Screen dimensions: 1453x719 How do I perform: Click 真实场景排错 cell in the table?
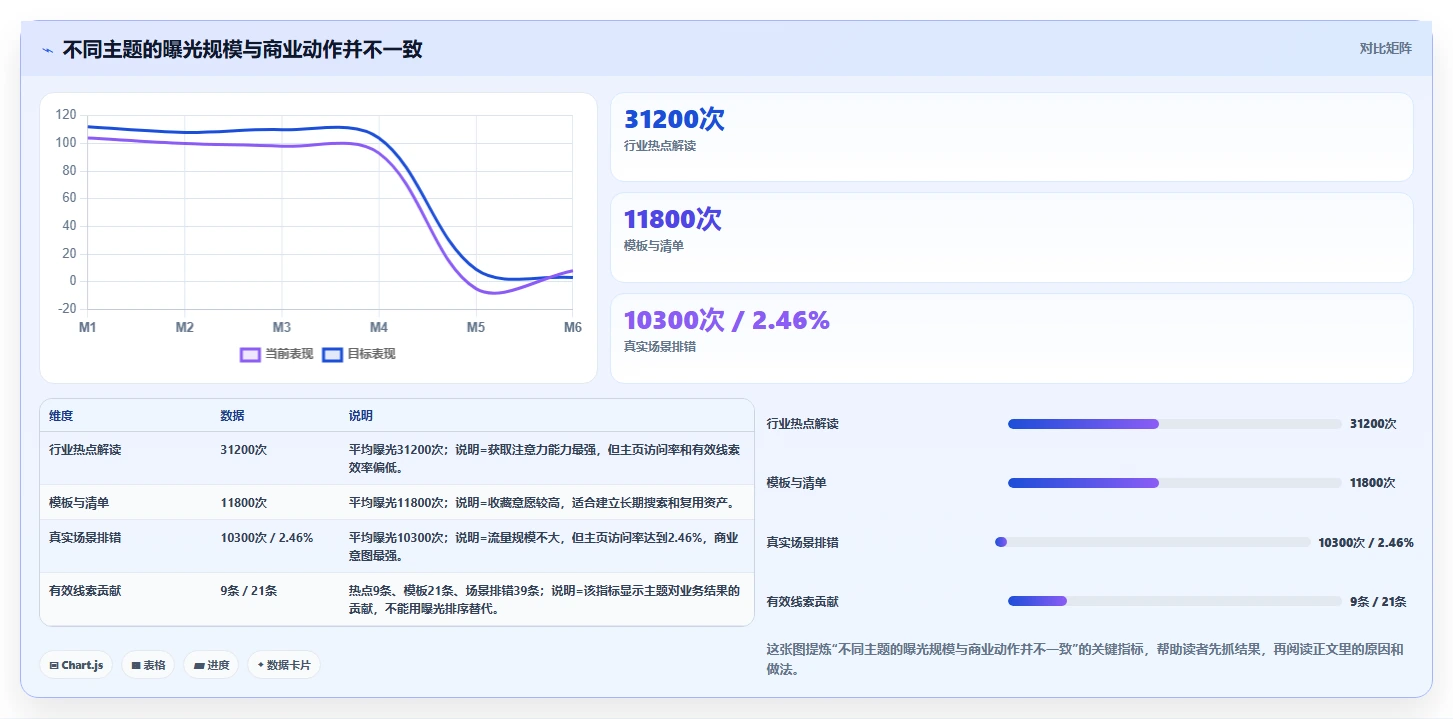tap(85, 538)
